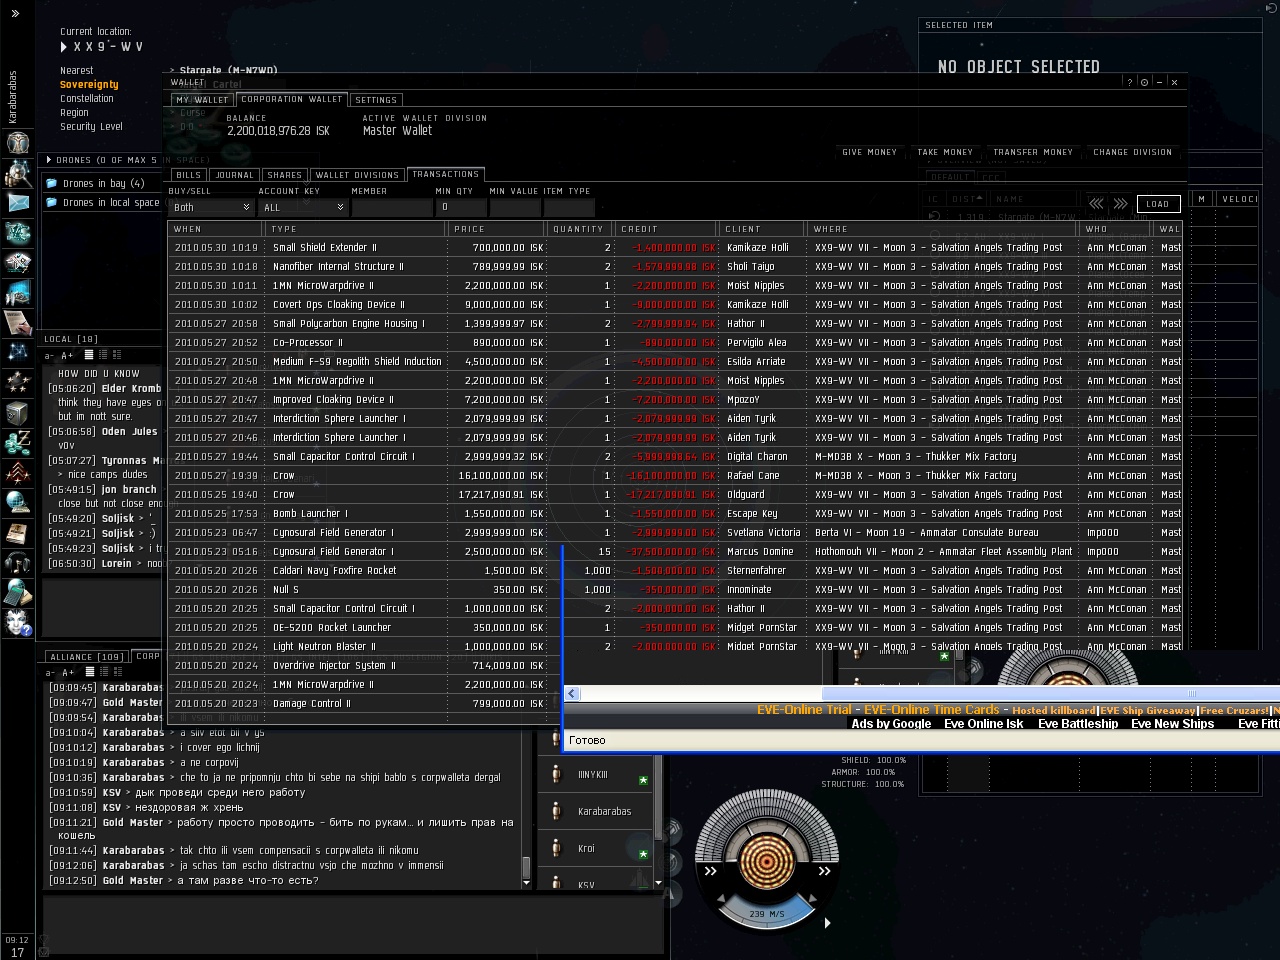1280x960 pixels.
Task: Open the red chevrons Neocom icon
Action: (18, 472)
